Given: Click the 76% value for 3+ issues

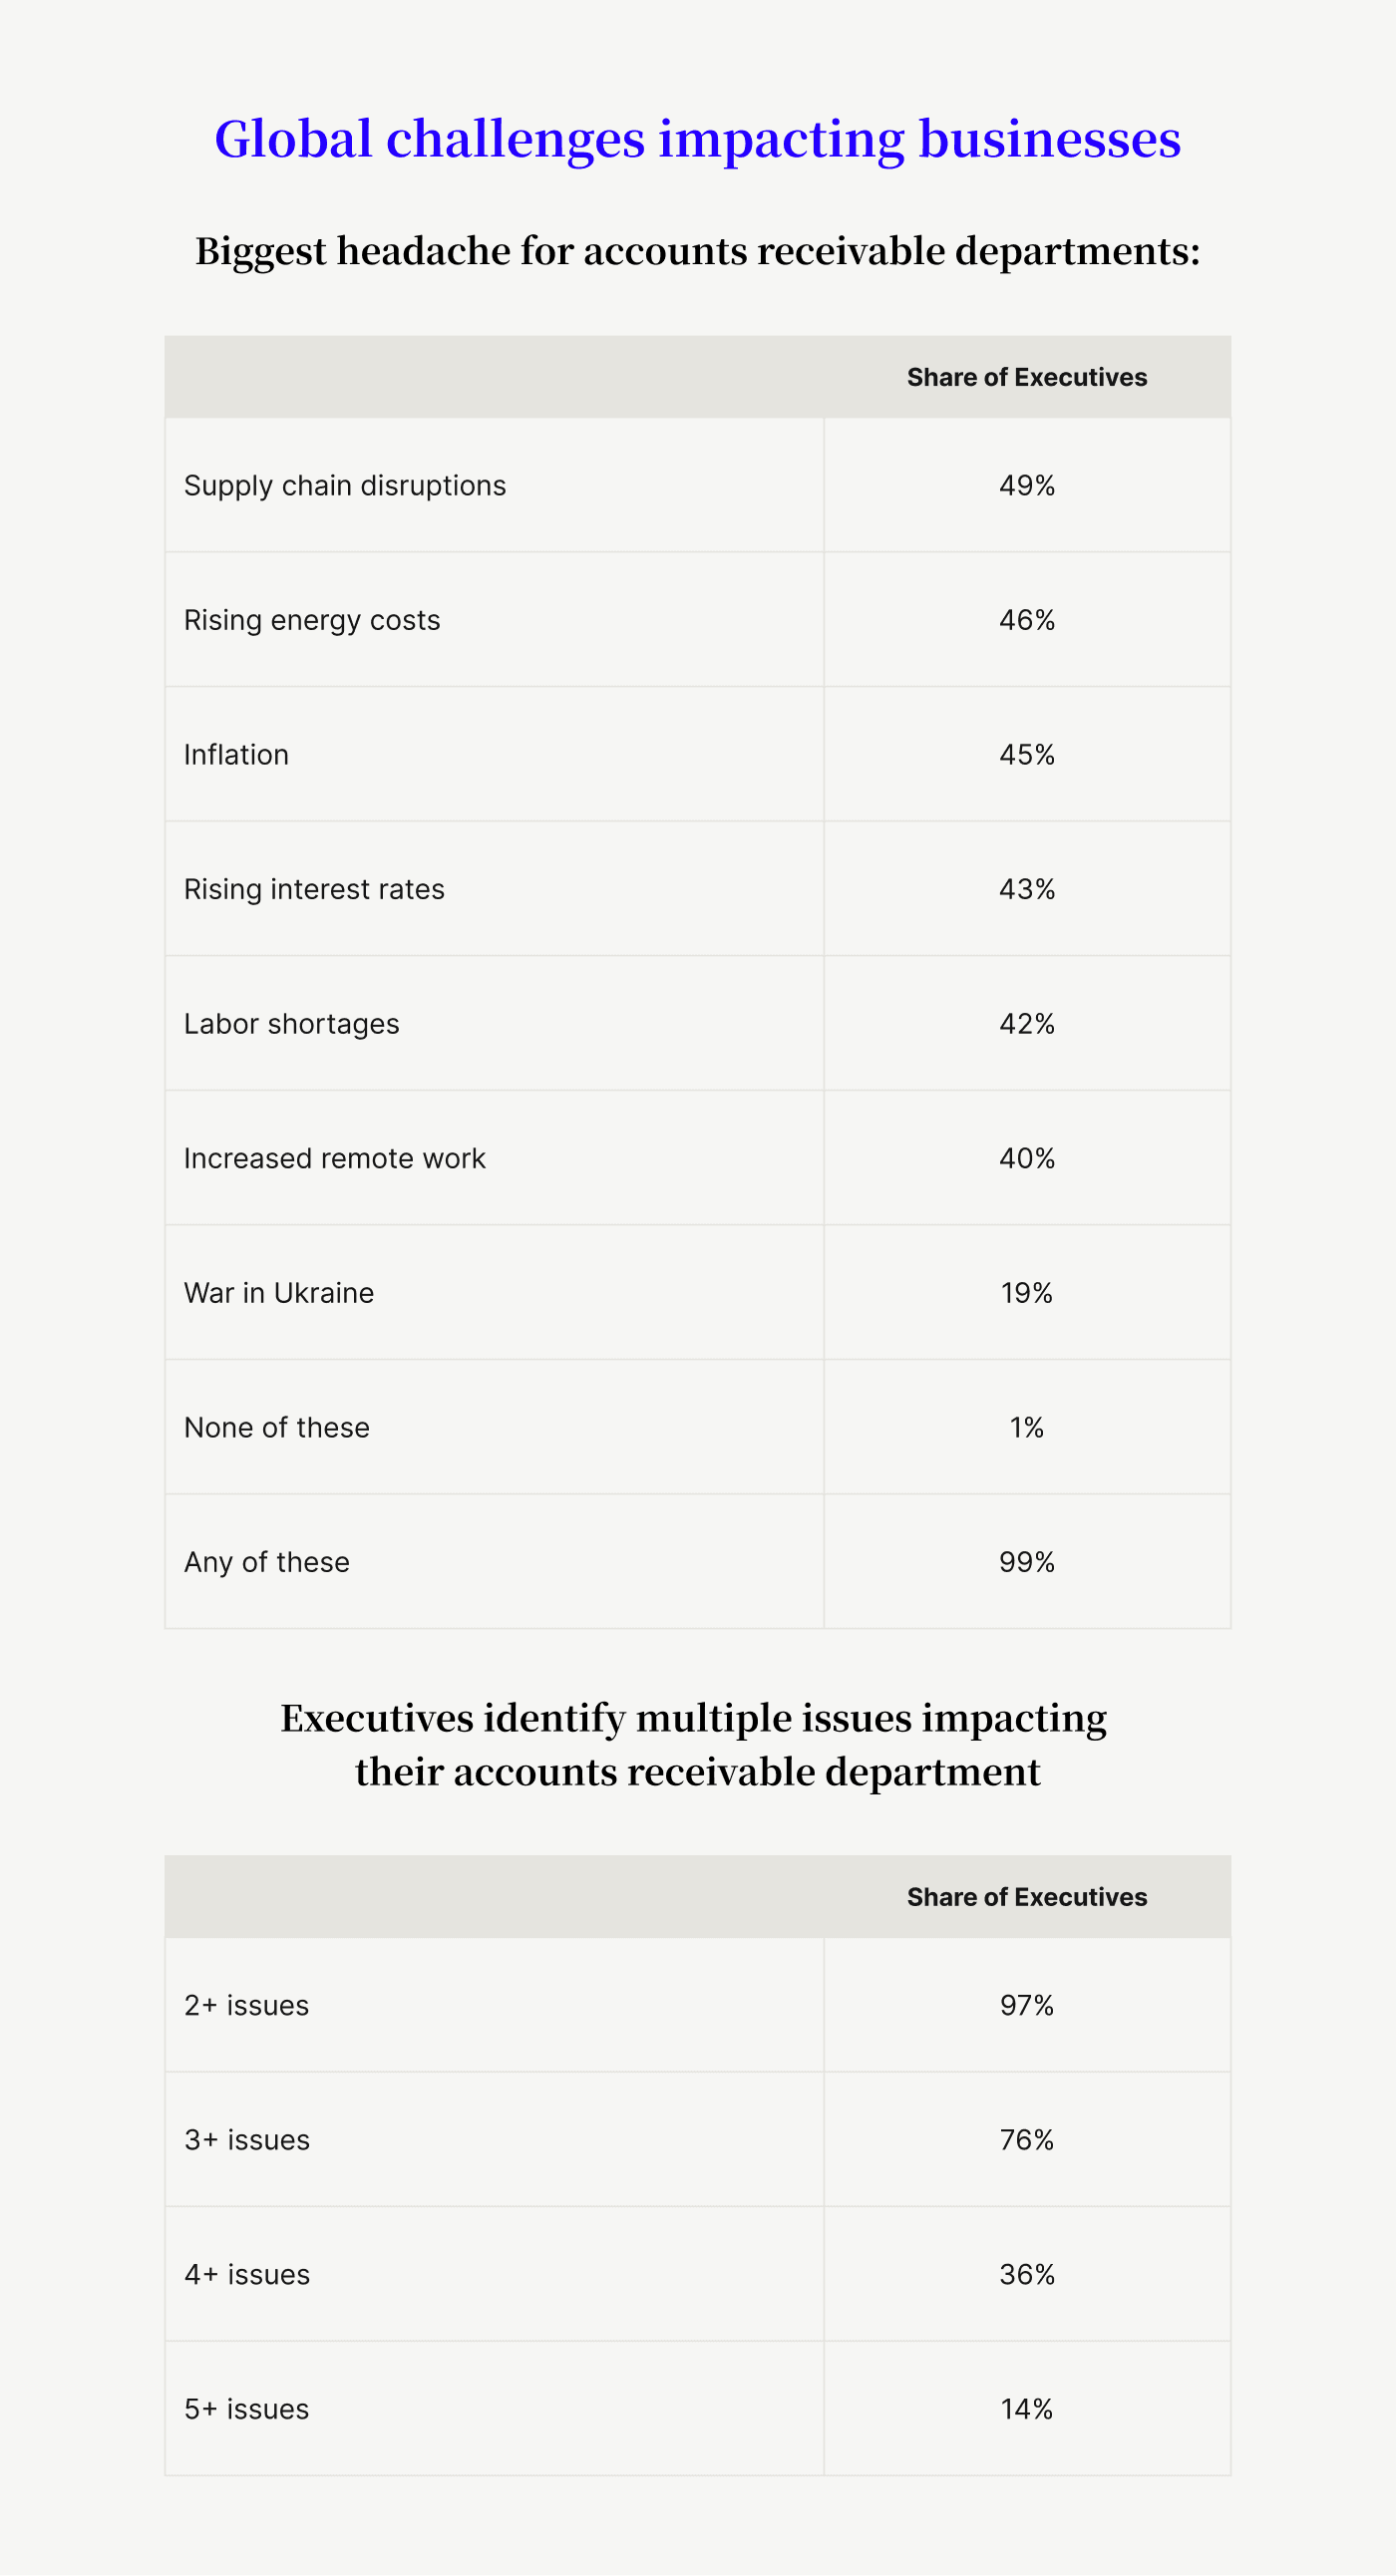Looking at the screenshot, I should pos(1026,2140).
